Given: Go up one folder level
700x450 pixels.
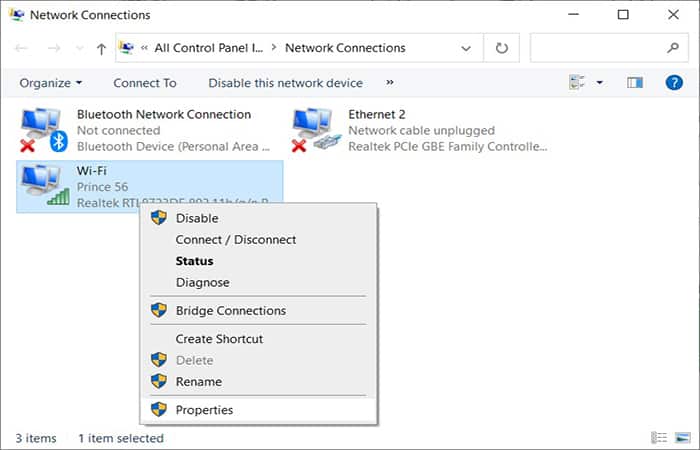Looking at the screenshot, I should [101, 49].
